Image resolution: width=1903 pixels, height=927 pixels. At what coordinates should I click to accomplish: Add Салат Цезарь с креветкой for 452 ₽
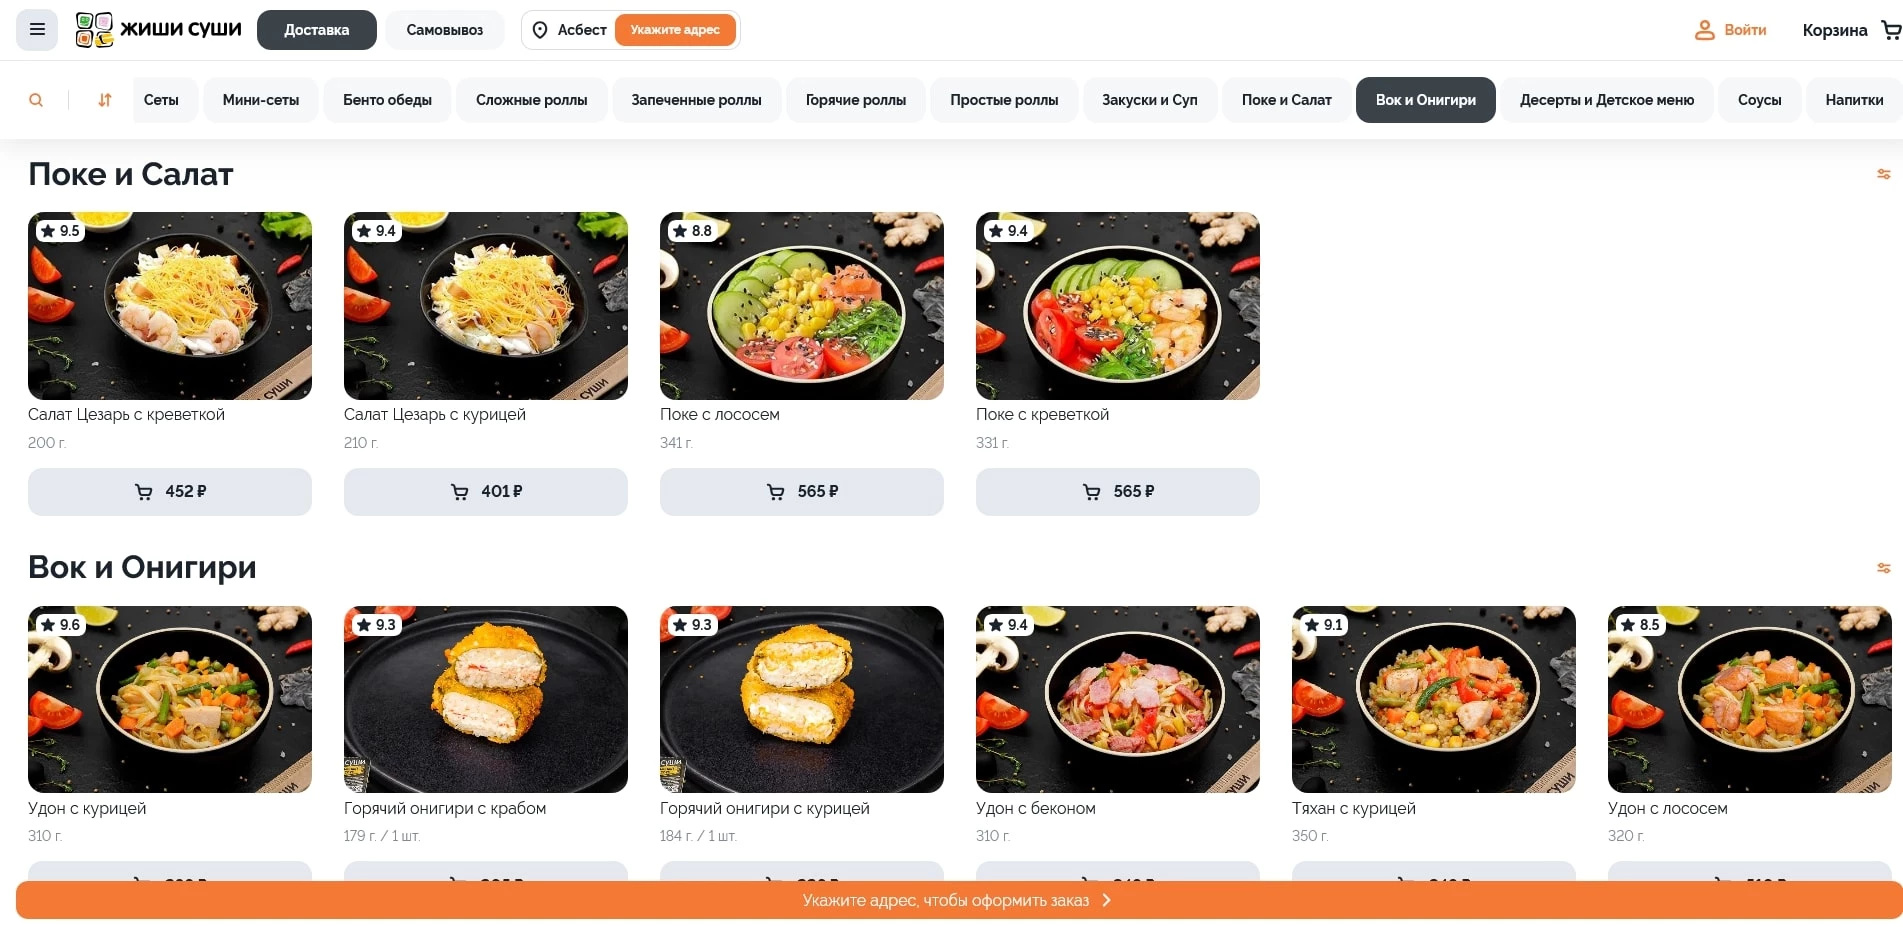(170, 492)
